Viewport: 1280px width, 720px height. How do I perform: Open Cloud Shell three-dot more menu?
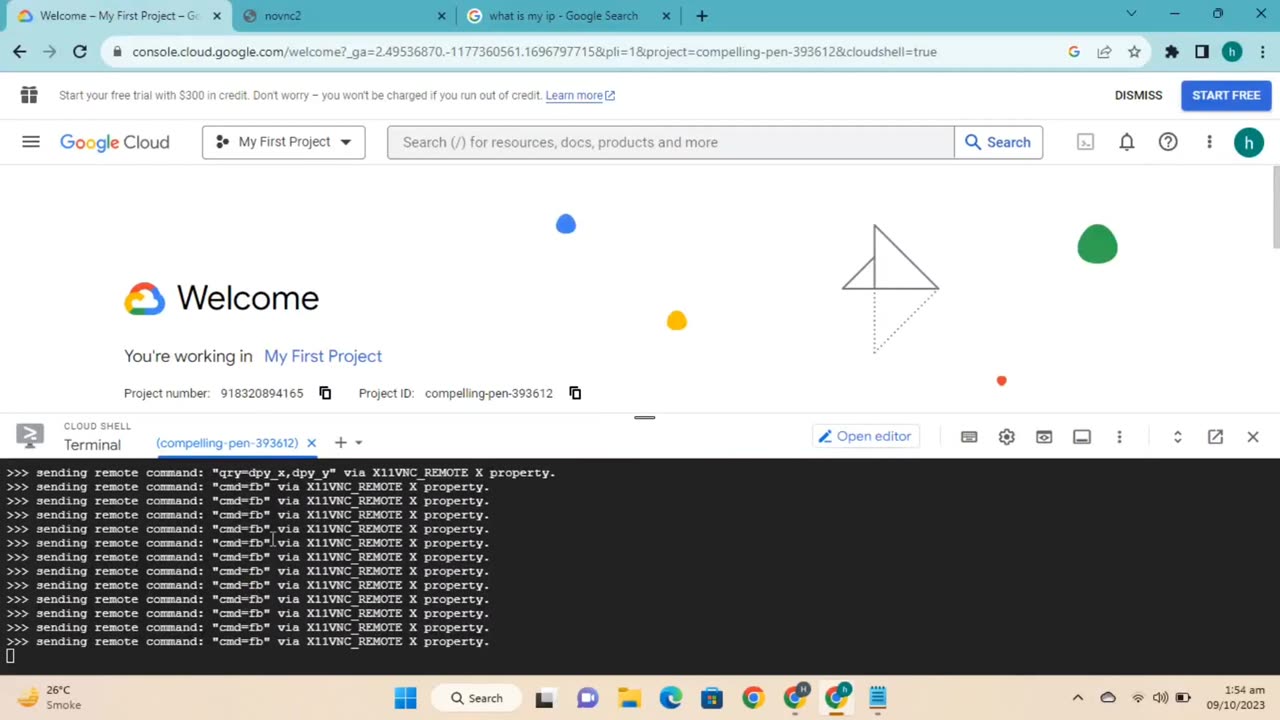(1119, 437)
